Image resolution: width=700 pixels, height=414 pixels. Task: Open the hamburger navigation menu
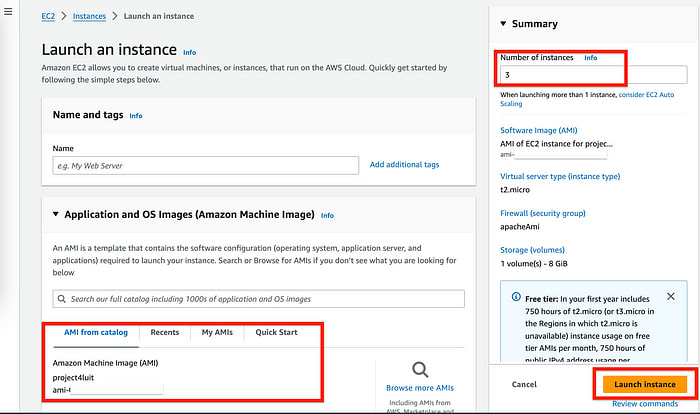[x=9, y=12]
